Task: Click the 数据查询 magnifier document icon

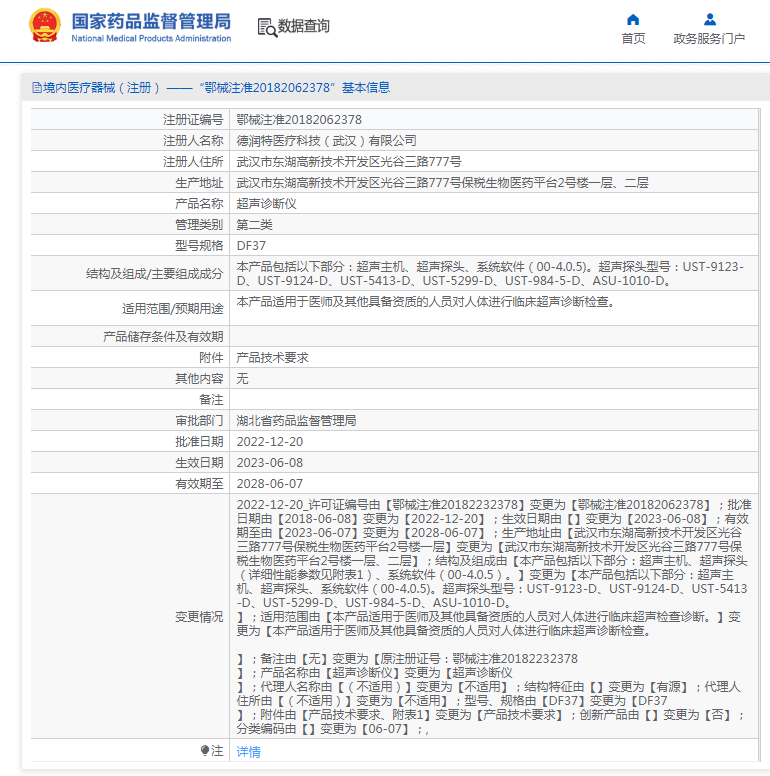Action: (x=267, y=27)
